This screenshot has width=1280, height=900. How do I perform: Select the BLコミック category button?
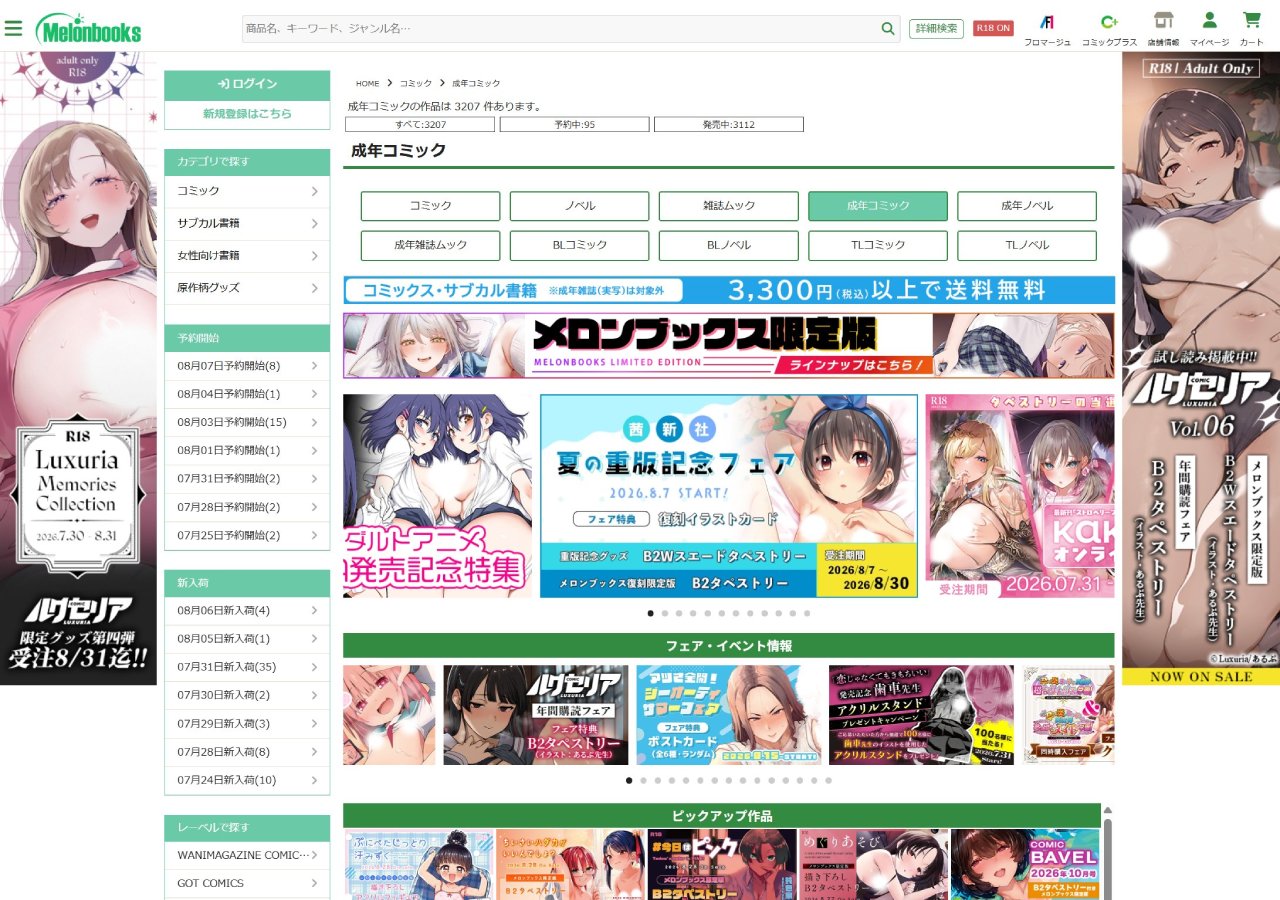579,245
